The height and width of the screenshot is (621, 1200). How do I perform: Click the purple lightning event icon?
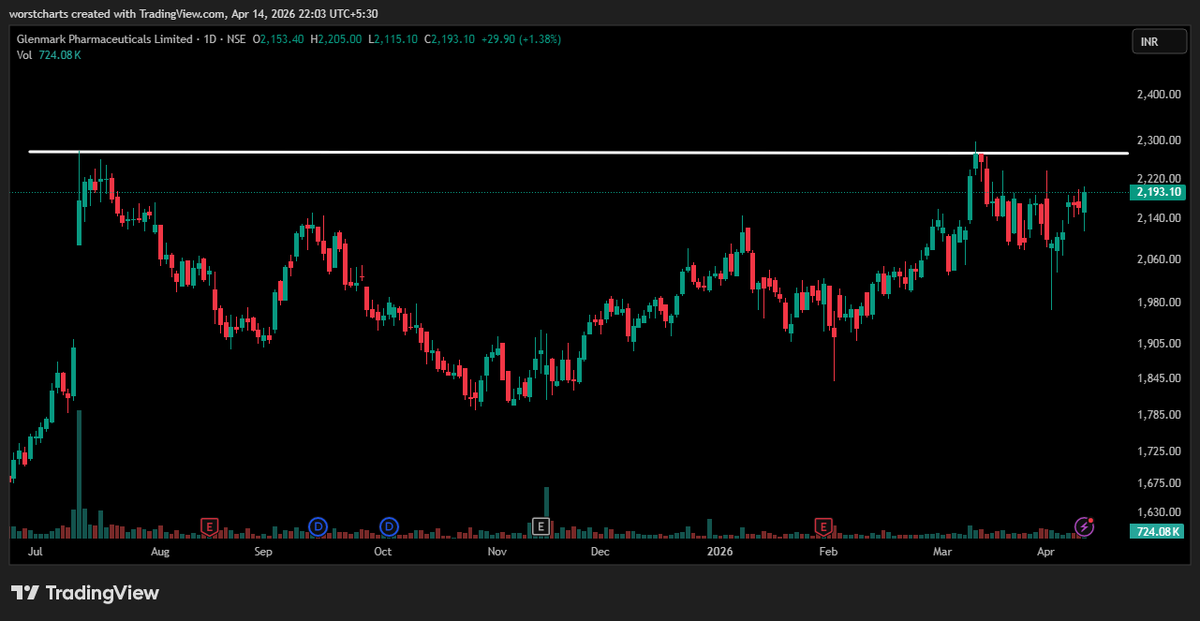coord(1084,526)
